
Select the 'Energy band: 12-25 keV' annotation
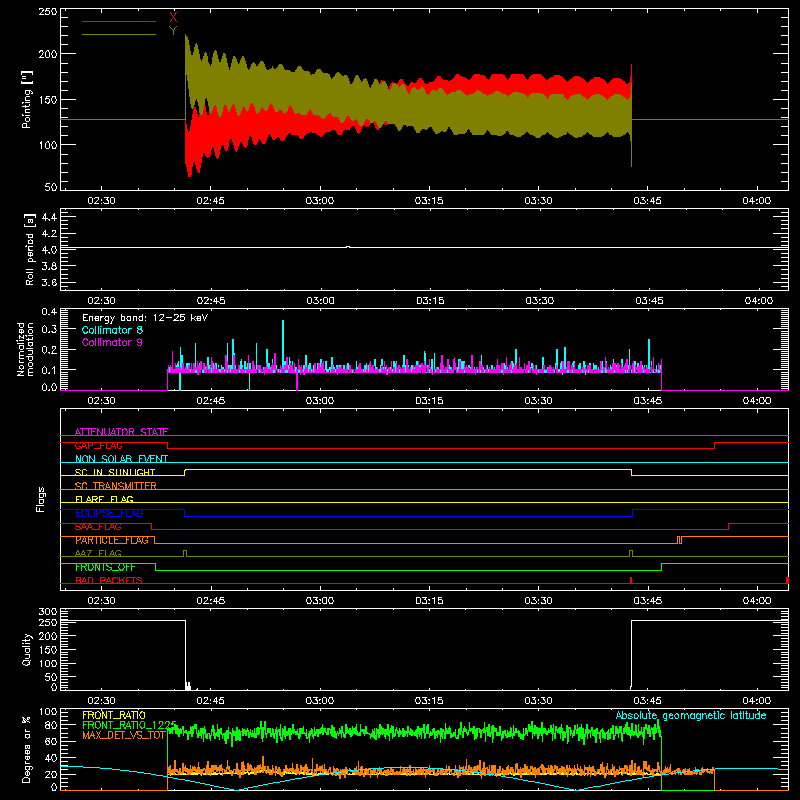[x=145, y=318]
